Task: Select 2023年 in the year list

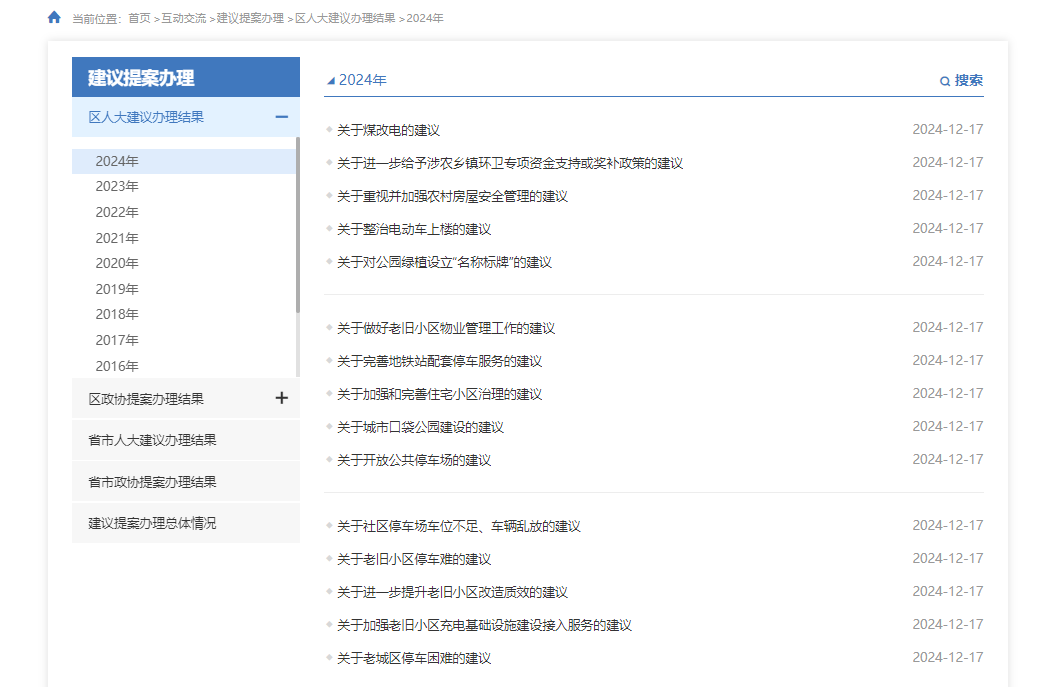Action: (117, 186)
